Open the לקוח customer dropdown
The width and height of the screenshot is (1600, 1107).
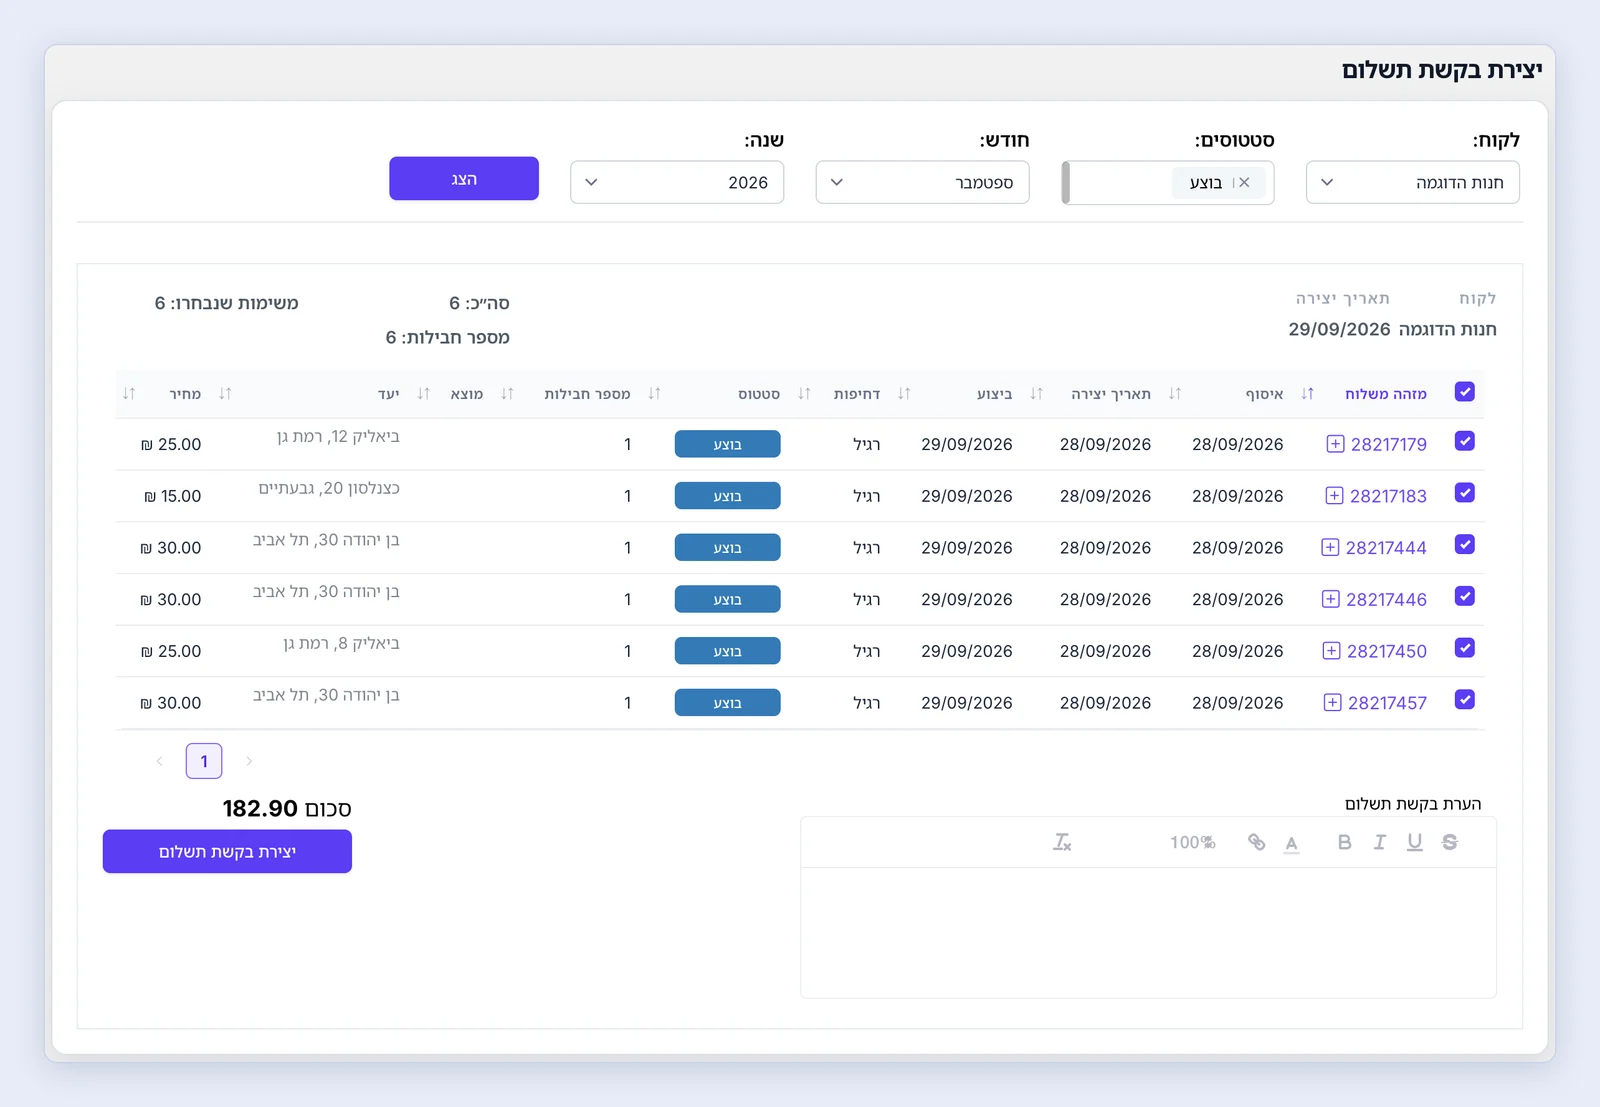coord(1412,183)
